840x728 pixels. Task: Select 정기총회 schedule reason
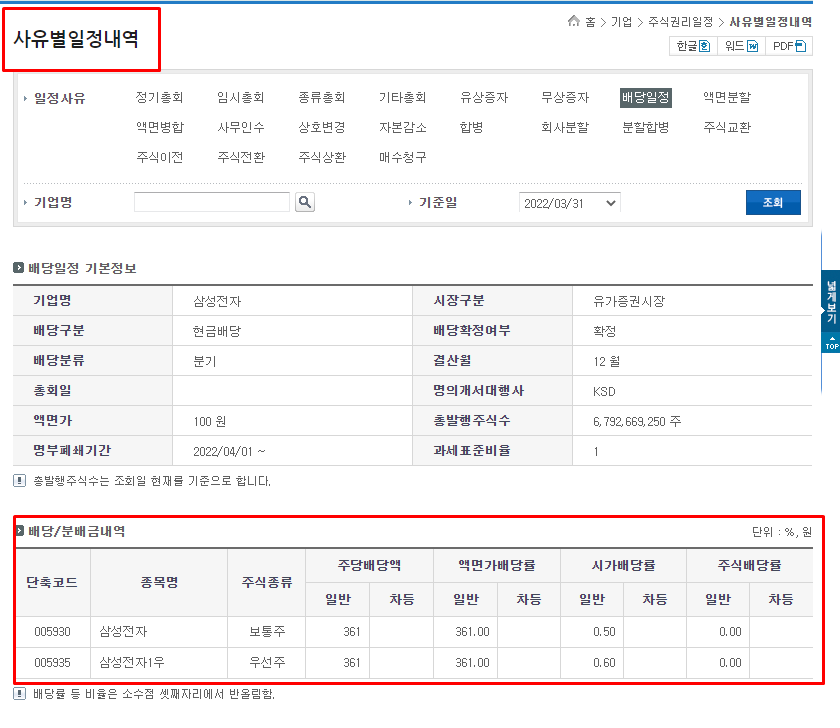pos(159,97)
